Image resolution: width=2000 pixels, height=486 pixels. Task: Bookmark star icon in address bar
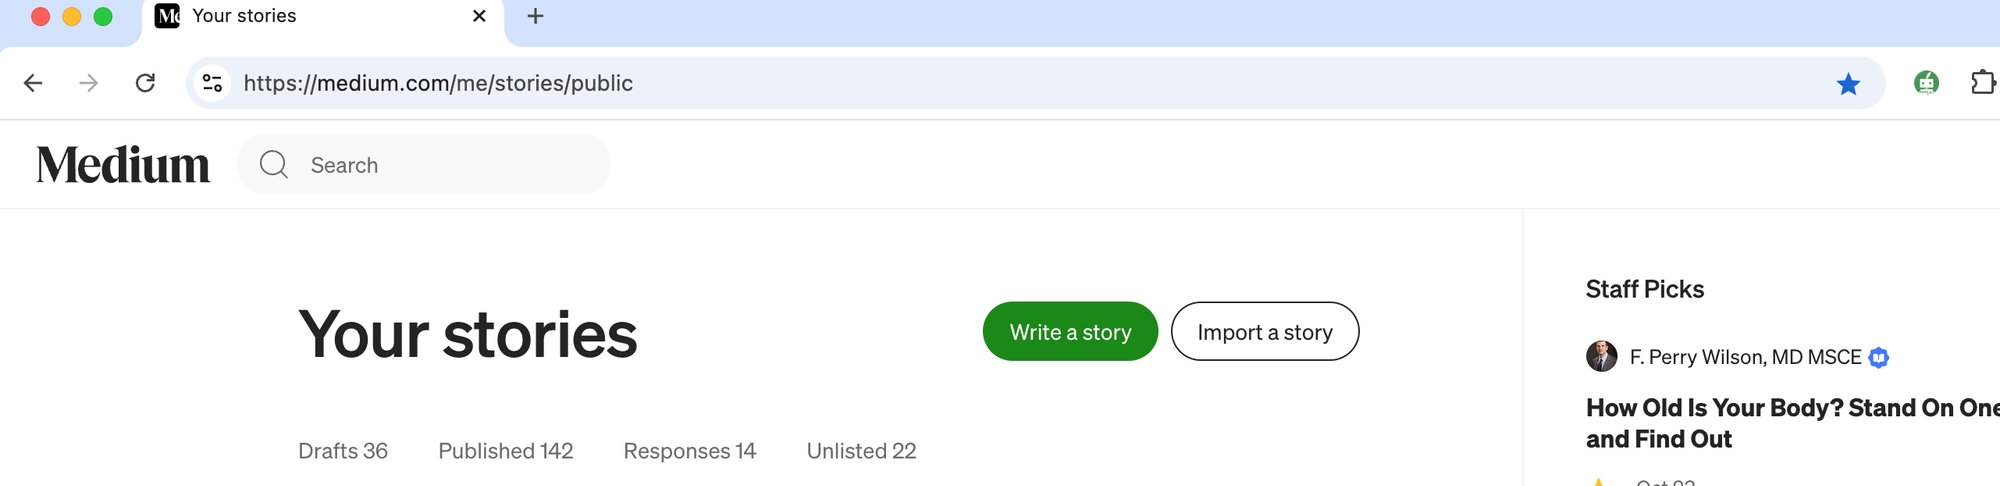(1848, 84)
